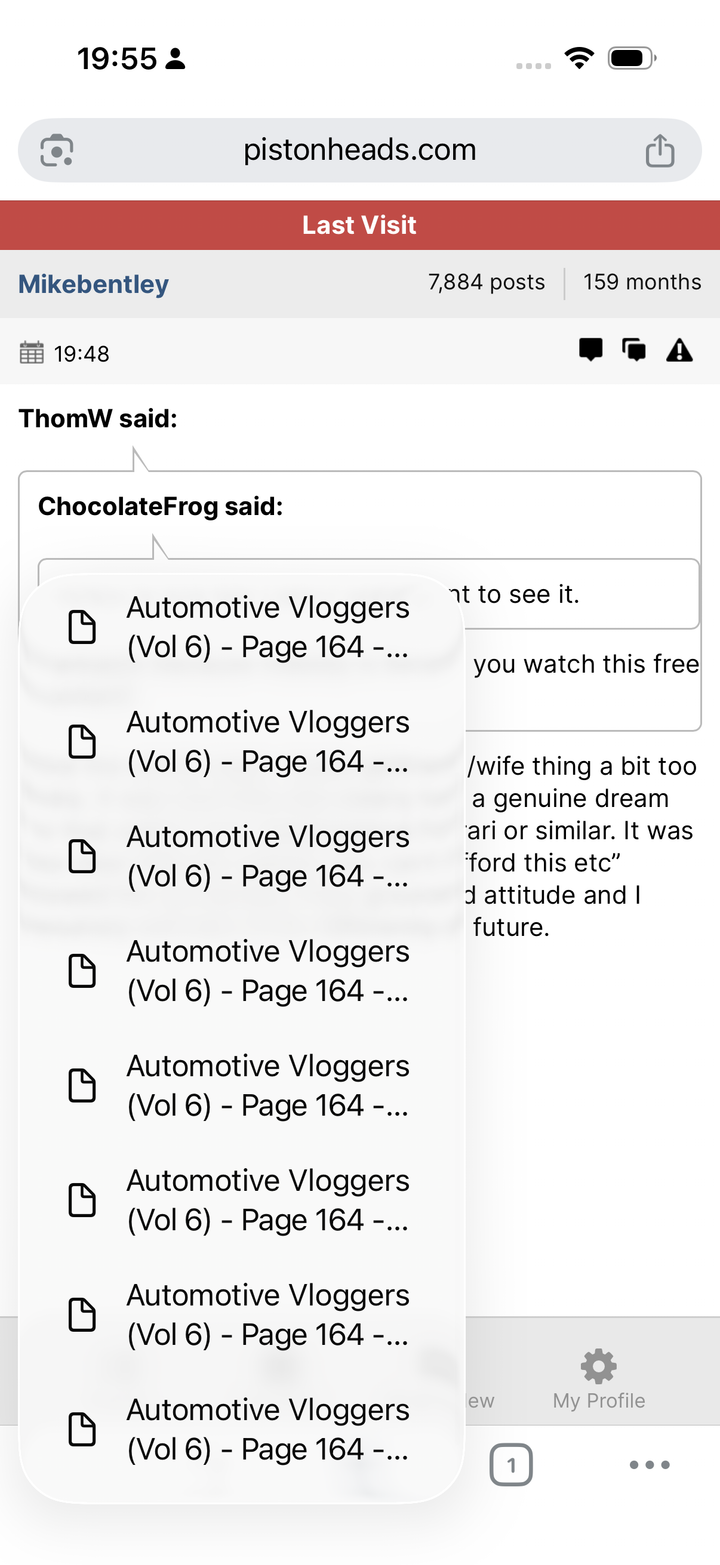Tap the 'ThomW said:' quote header

click(x=98, y=419)
